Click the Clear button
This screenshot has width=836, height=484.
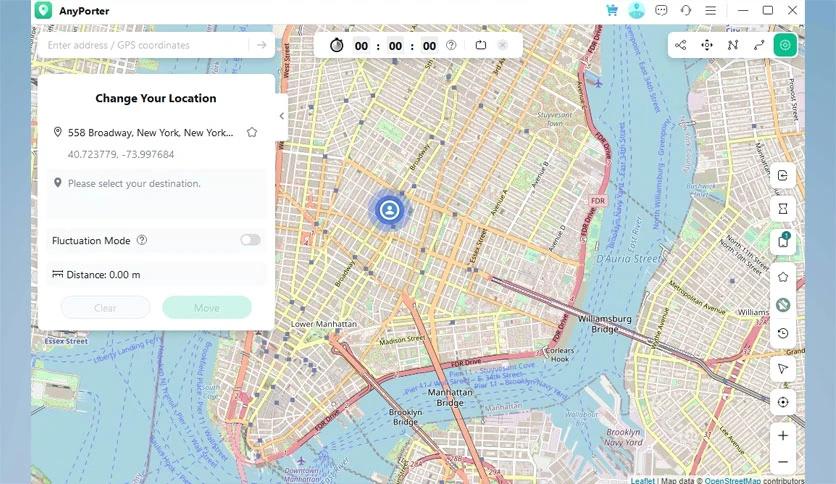pyautogui.click(x=106, y=308)
